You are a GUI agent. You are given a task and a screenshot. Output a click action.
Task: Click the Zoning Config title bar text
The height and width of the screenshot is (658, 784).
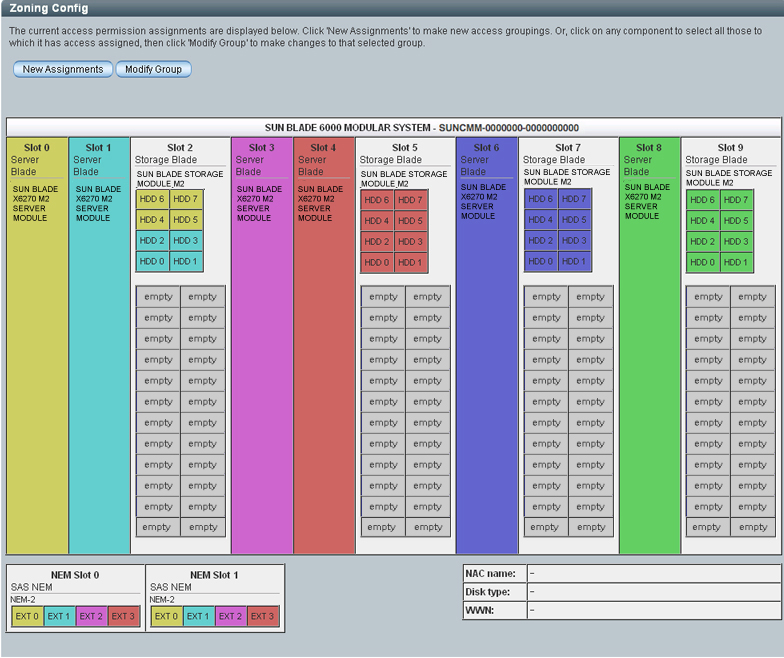49,8
